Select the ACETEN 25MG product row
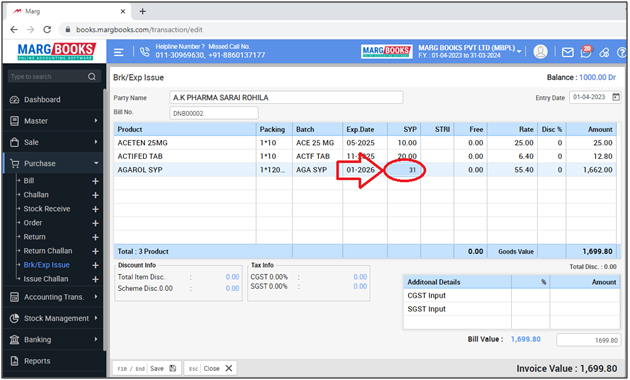Image resolution: width=630 pixels, height=380 pixels. 365,143
